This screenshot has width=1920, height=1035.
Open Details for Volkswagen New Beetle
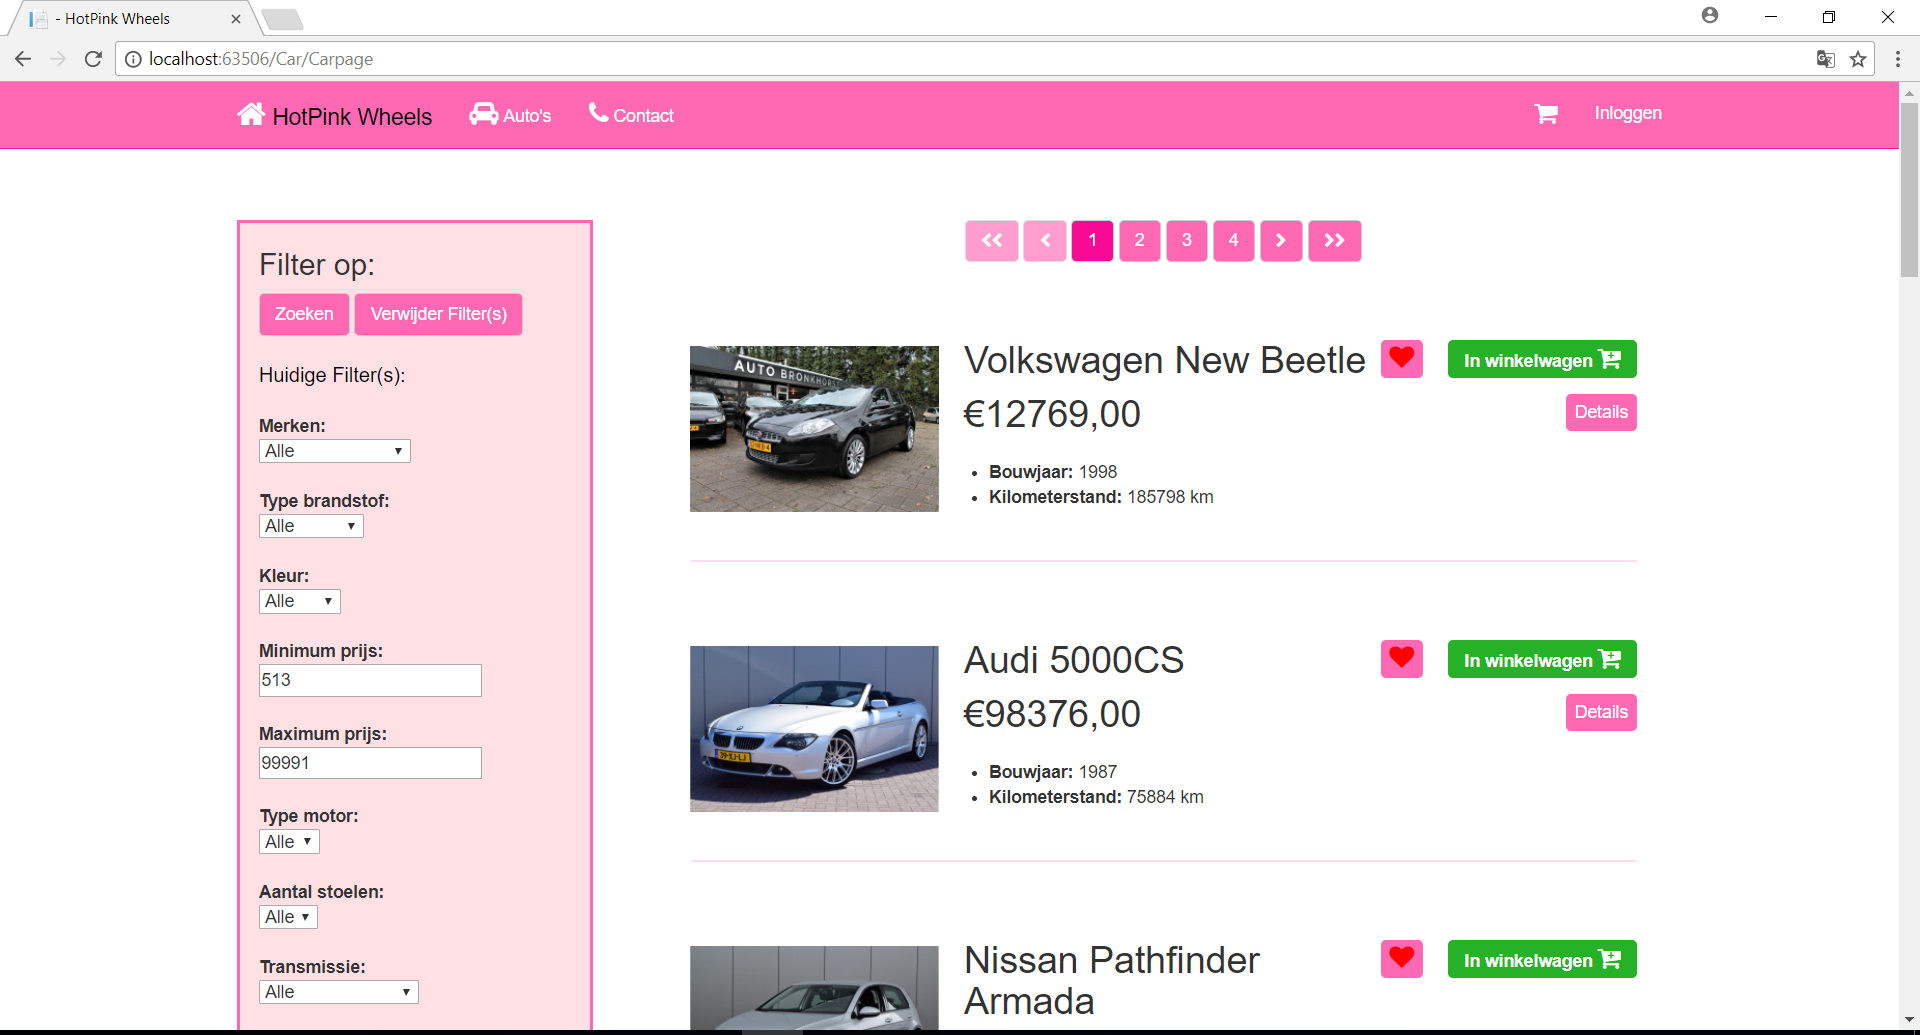tap(1601, 412)
